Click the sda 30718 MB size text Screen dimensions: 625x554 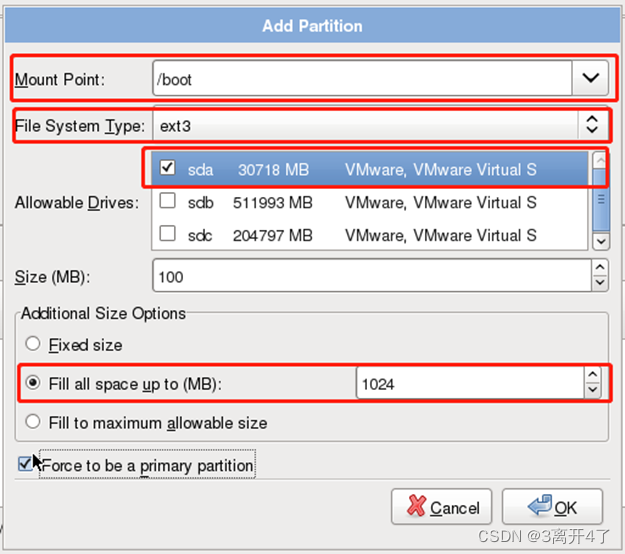(x=273, y=170)
